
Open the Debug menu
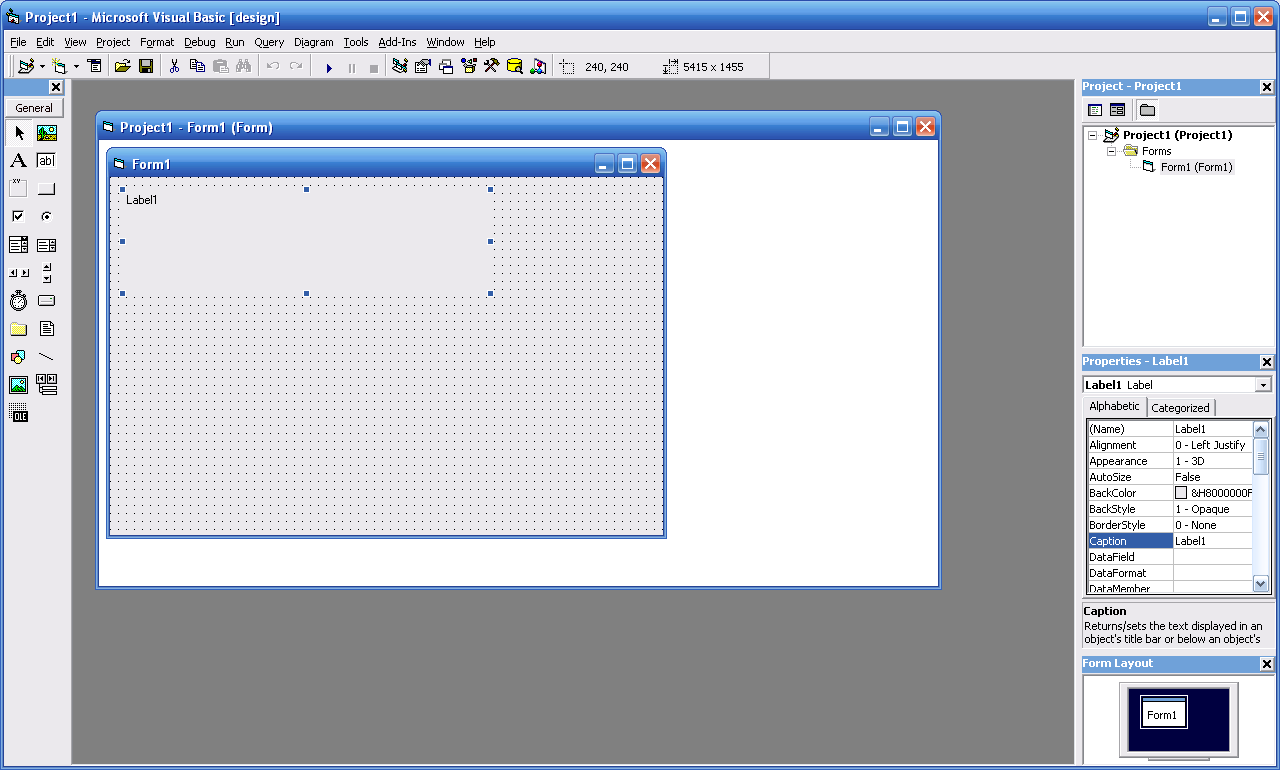[200, 42]
